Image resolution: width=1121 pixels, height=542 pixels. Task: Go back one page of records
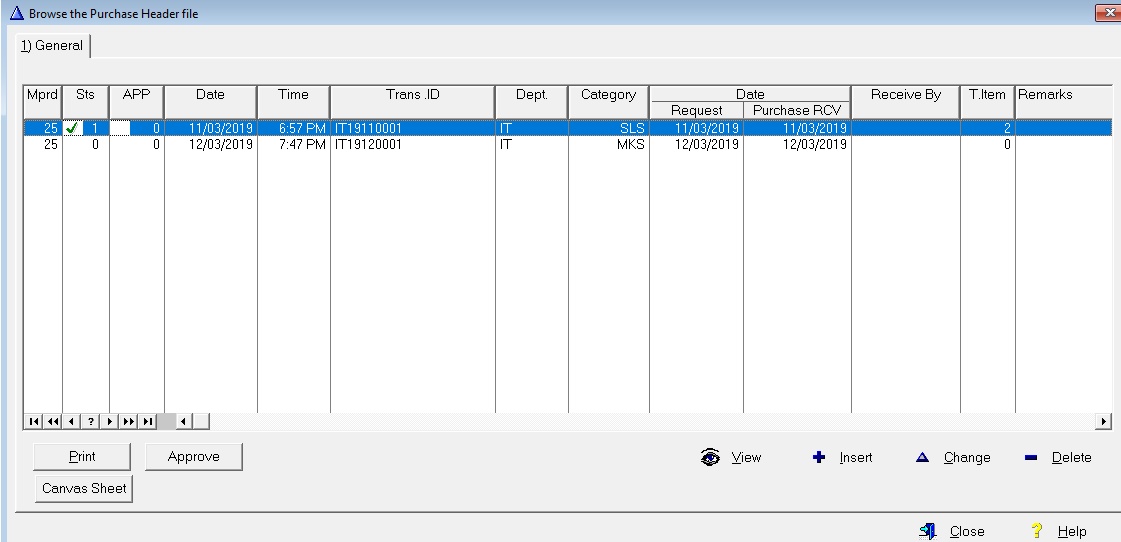[x=53, y=422]
